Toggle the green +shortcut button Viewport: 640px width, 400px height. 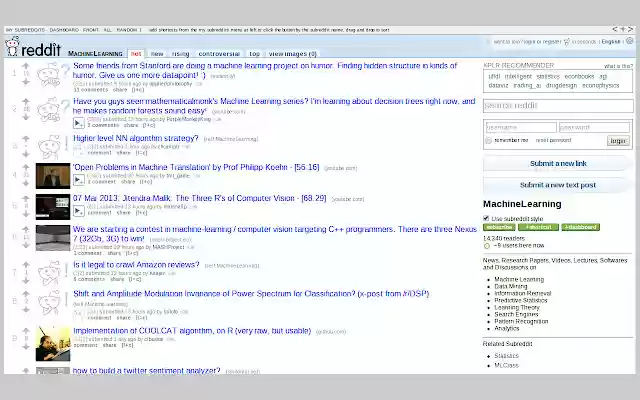[x=538, y=227]
